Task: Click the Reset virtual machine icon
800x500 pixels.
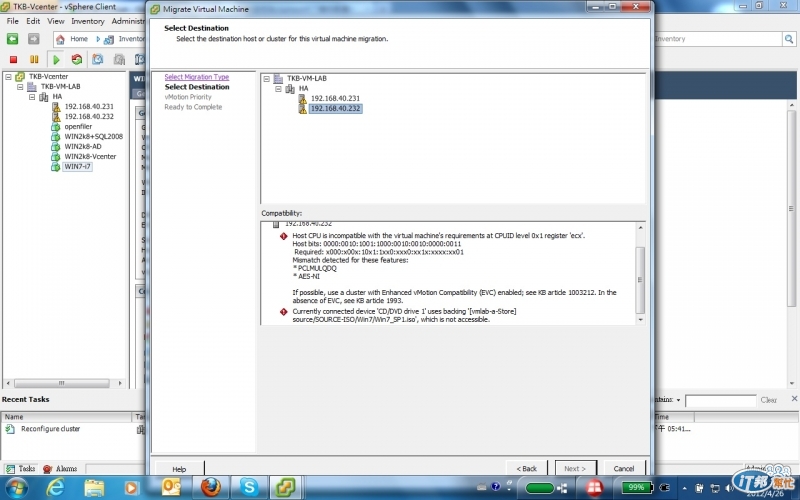Action: coord(77,60)
